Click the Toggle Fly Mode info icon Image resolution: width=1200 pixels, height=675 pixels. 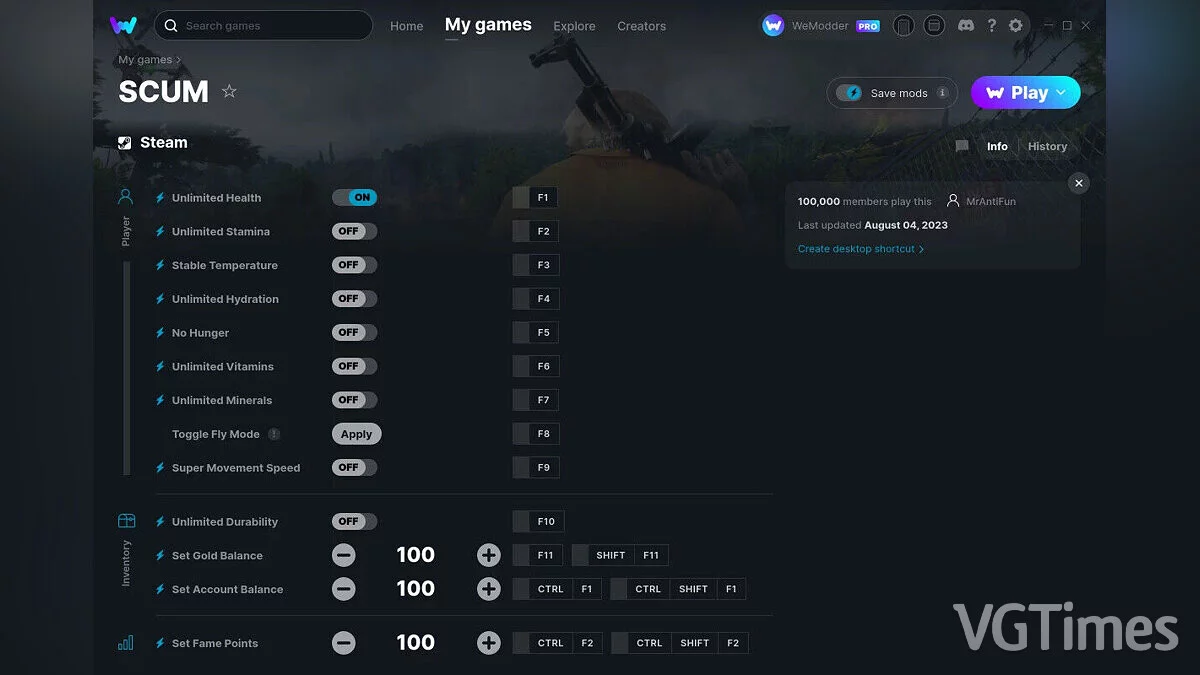click(x=274, y=434)
